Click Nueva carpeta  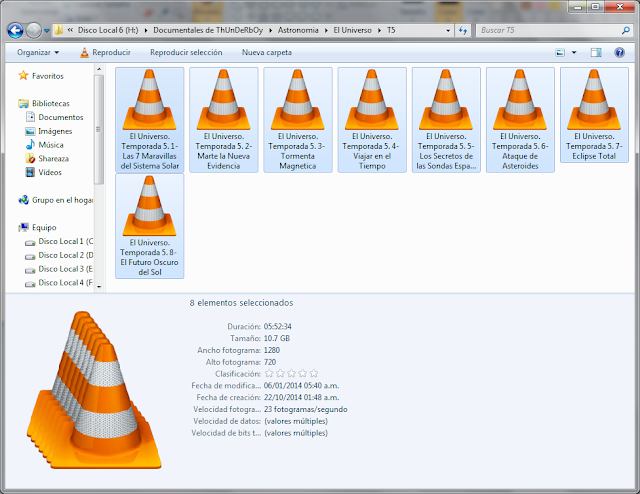pos(267,52)
